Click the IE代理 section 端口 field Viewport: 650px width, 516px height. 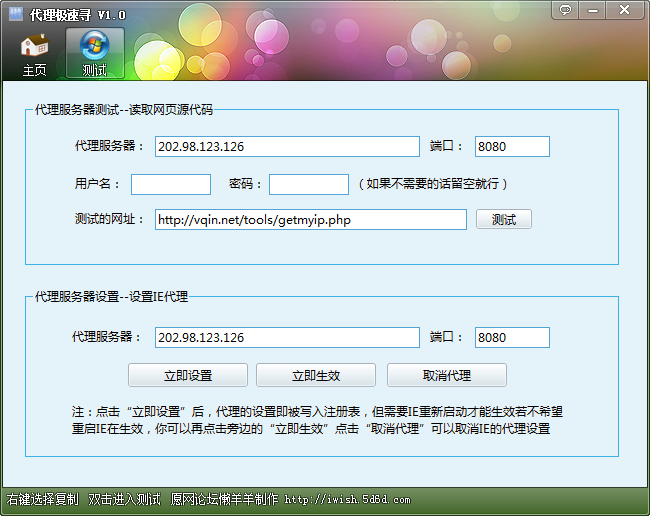click(512, 338)
